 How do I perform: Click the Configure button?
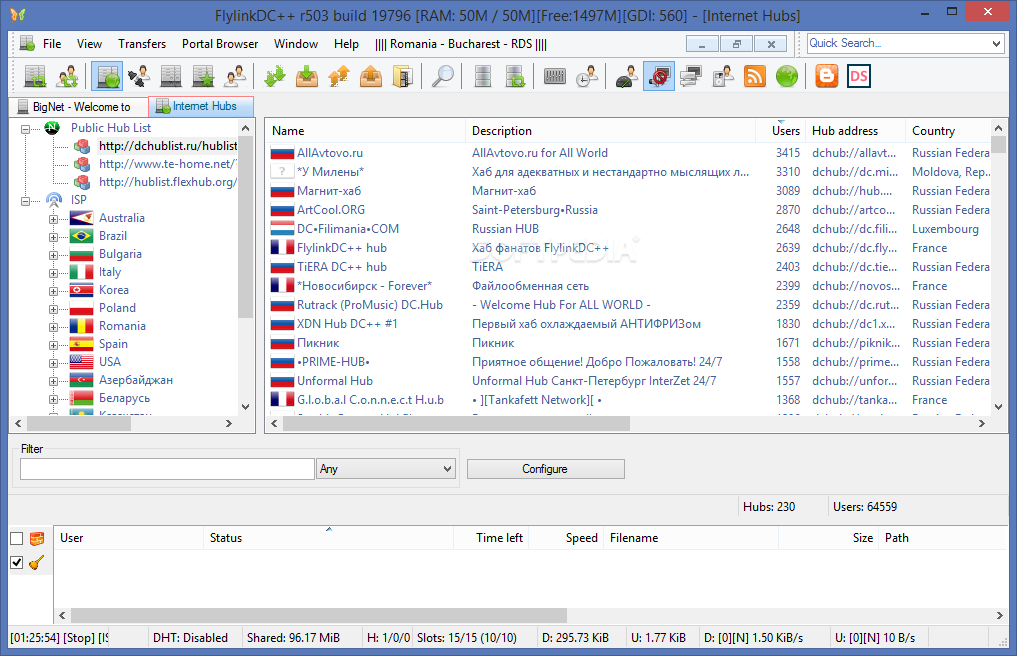pyautogui.click(x=545, y=468)
